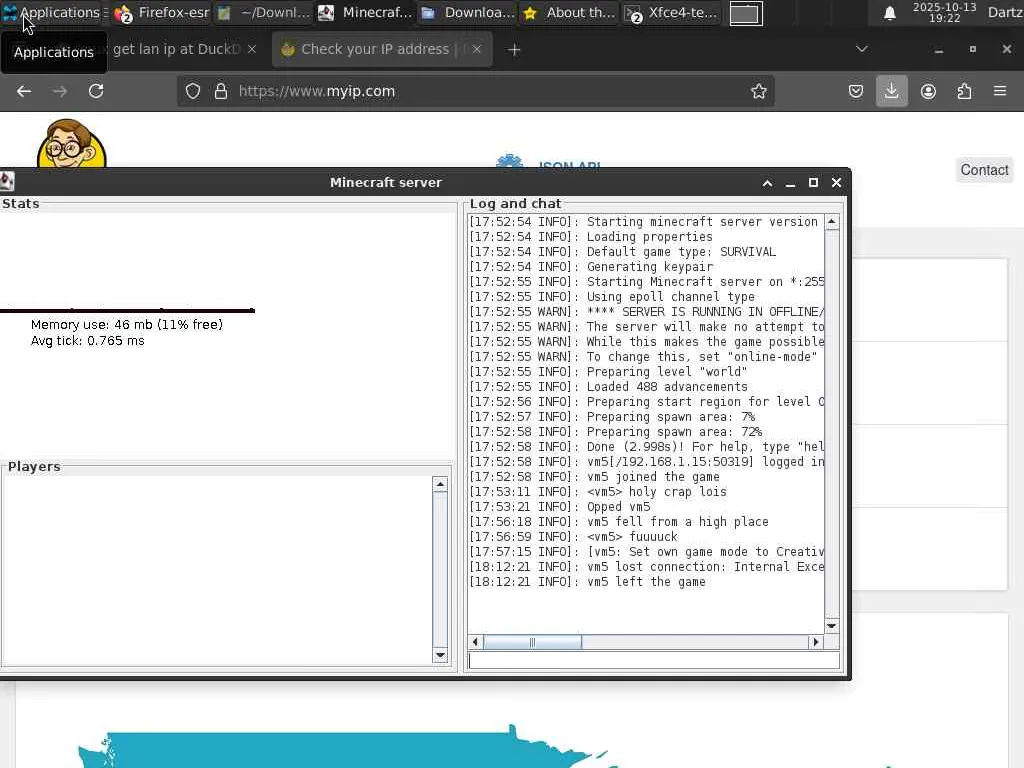The width and height of the screenshot is (1024, 768).
Task: Expand the Firefox list all tabs chevron
Action: coord(862,49)
